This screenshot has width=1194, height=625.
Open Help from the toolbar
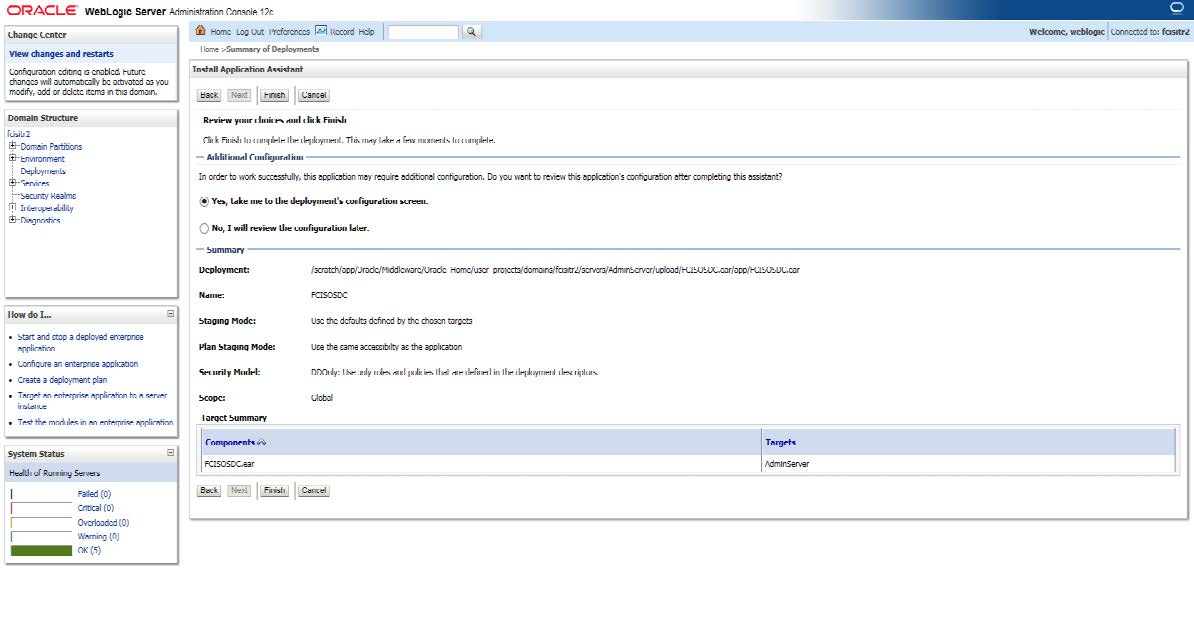click(366, 32)
